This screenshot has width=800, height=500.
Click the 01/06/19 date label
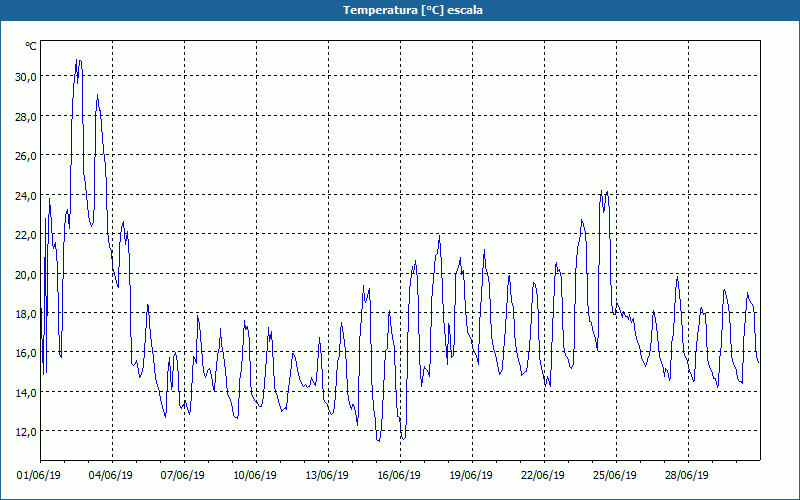(39, 476)
